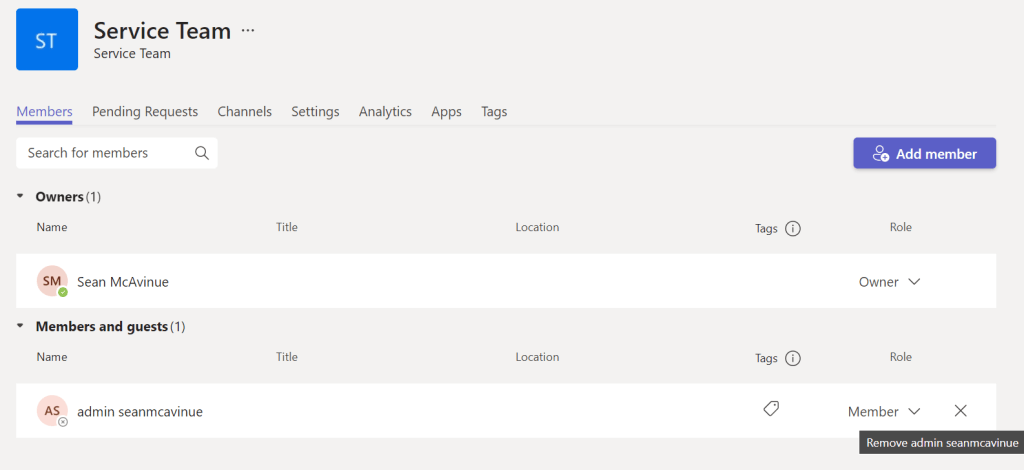Screen dimensions: 1024x470
Task: Collapse the Members and guests section
Action: click(21, 327)
